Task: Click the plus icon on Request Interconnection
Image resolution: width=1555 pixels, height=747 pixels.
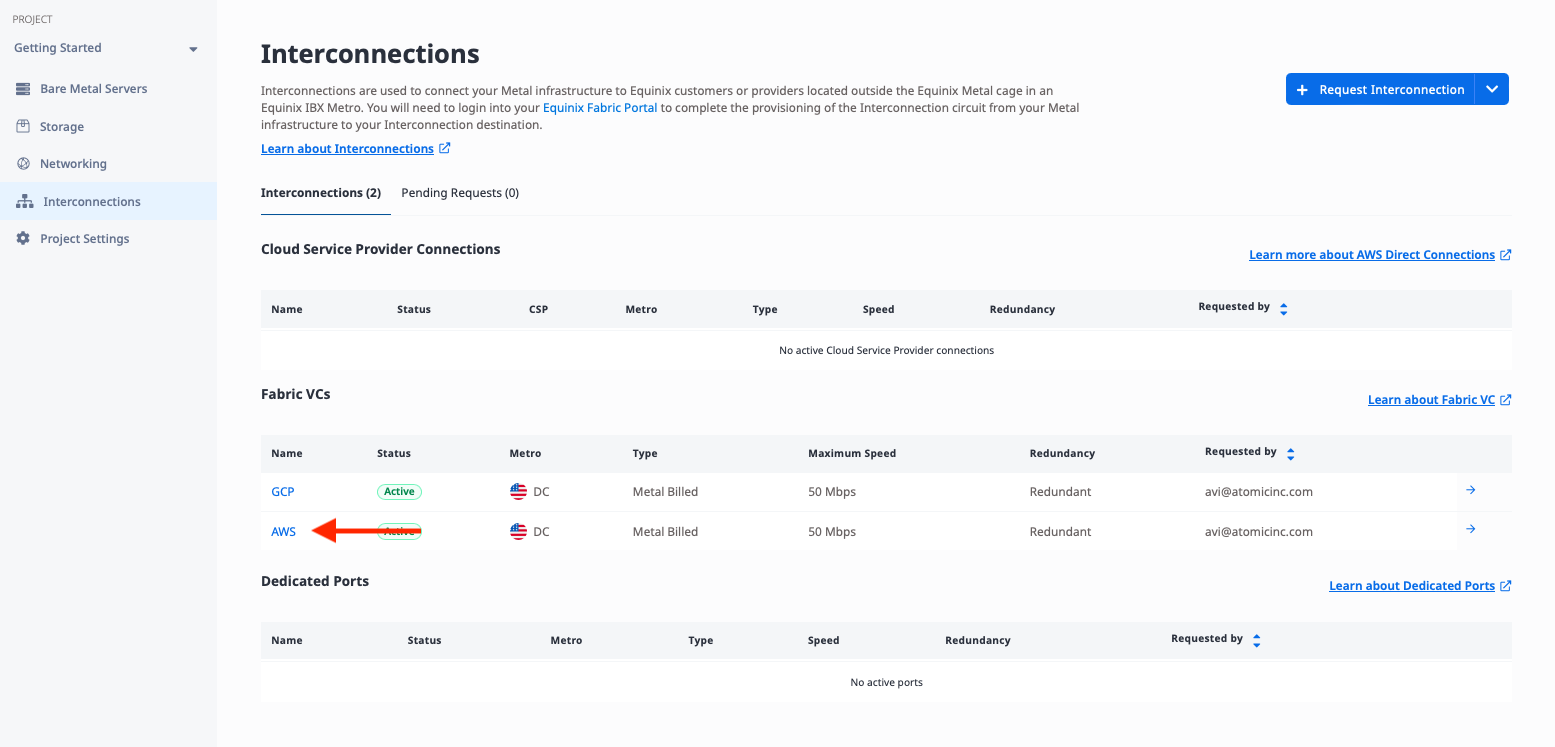Action: coord(1302,90)
